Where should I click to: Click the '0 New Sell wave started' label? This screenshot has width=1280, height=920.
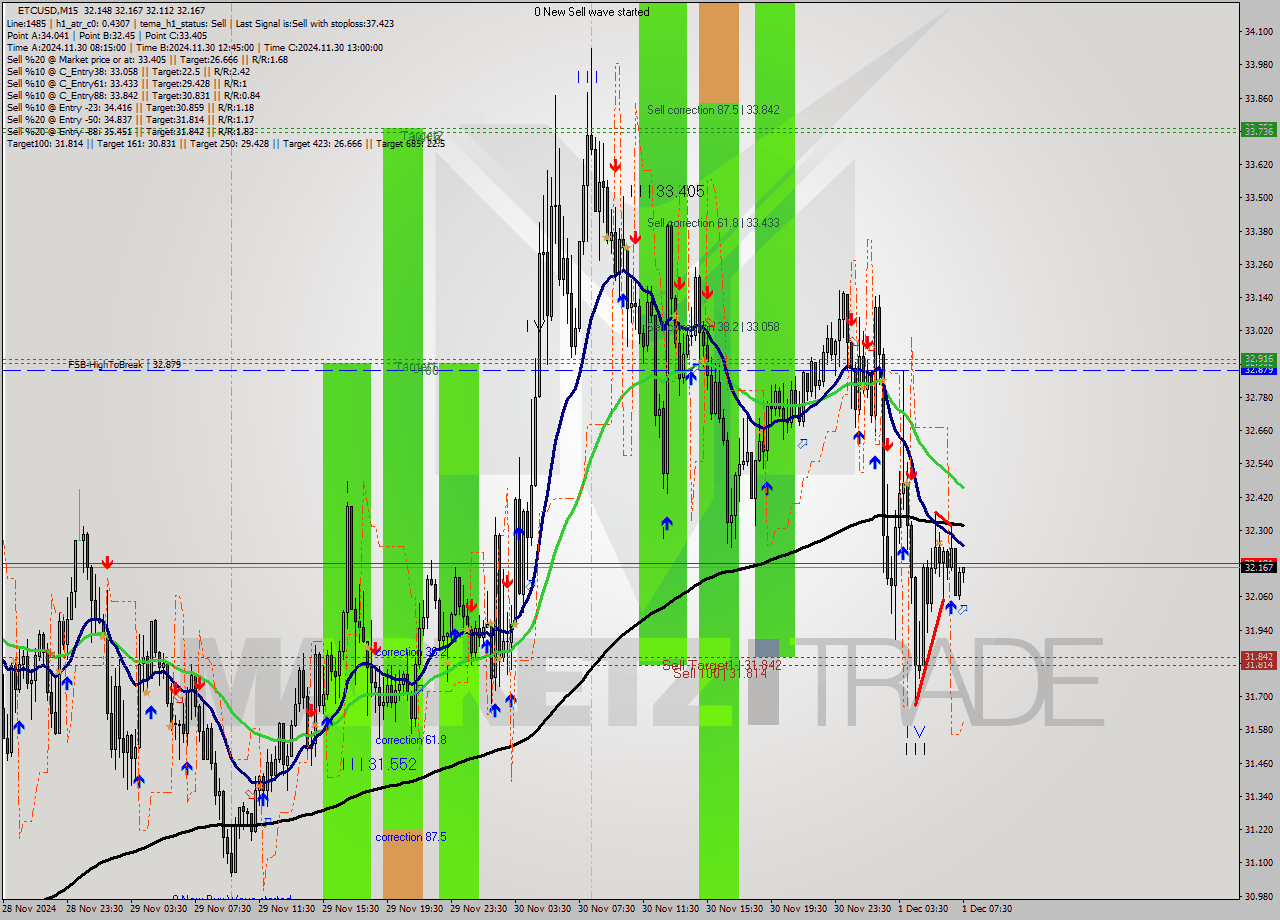tap(591, 12)
